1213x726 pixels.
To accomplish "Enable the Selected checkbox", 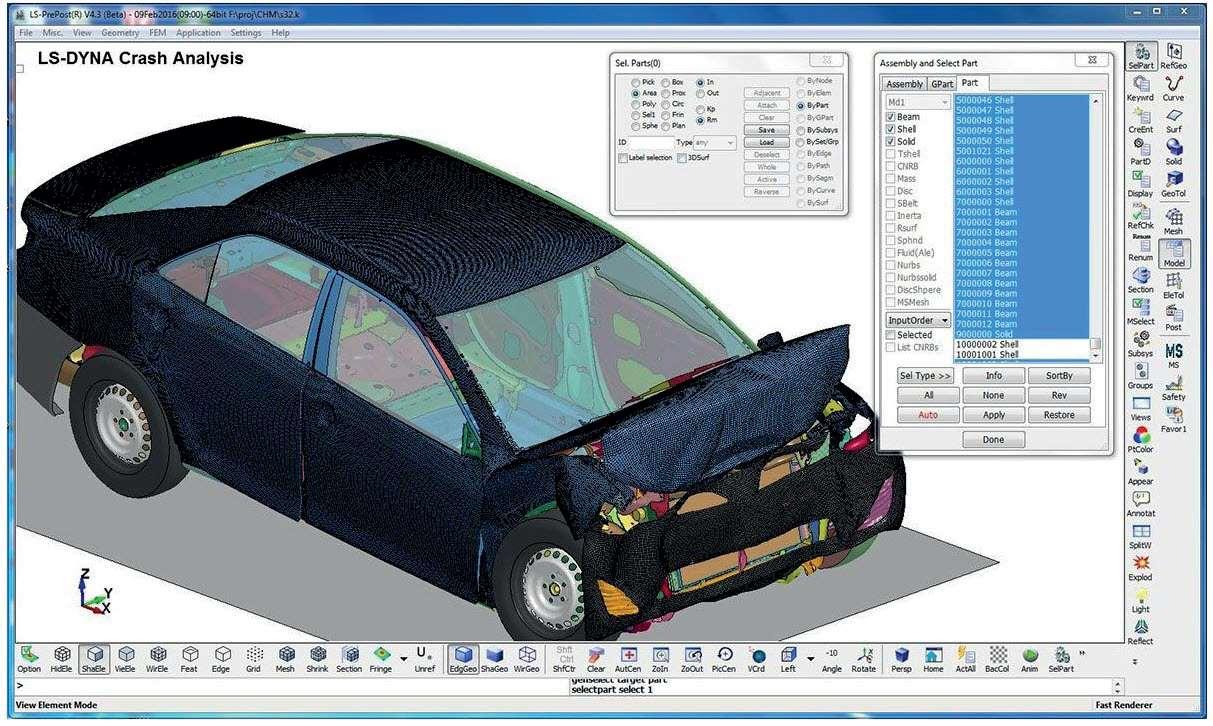I will click(890, 335).
